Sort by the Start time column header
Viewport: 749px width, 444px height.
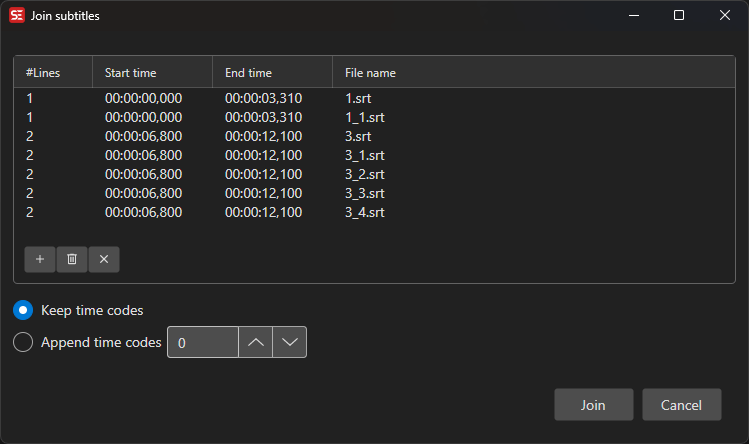[151, 73]
